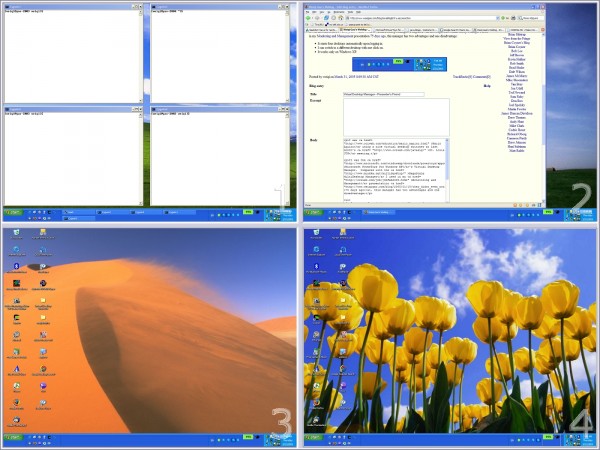Open the Help menu in Firefox
The image size is (600, 450).
[x=359, y=12]
